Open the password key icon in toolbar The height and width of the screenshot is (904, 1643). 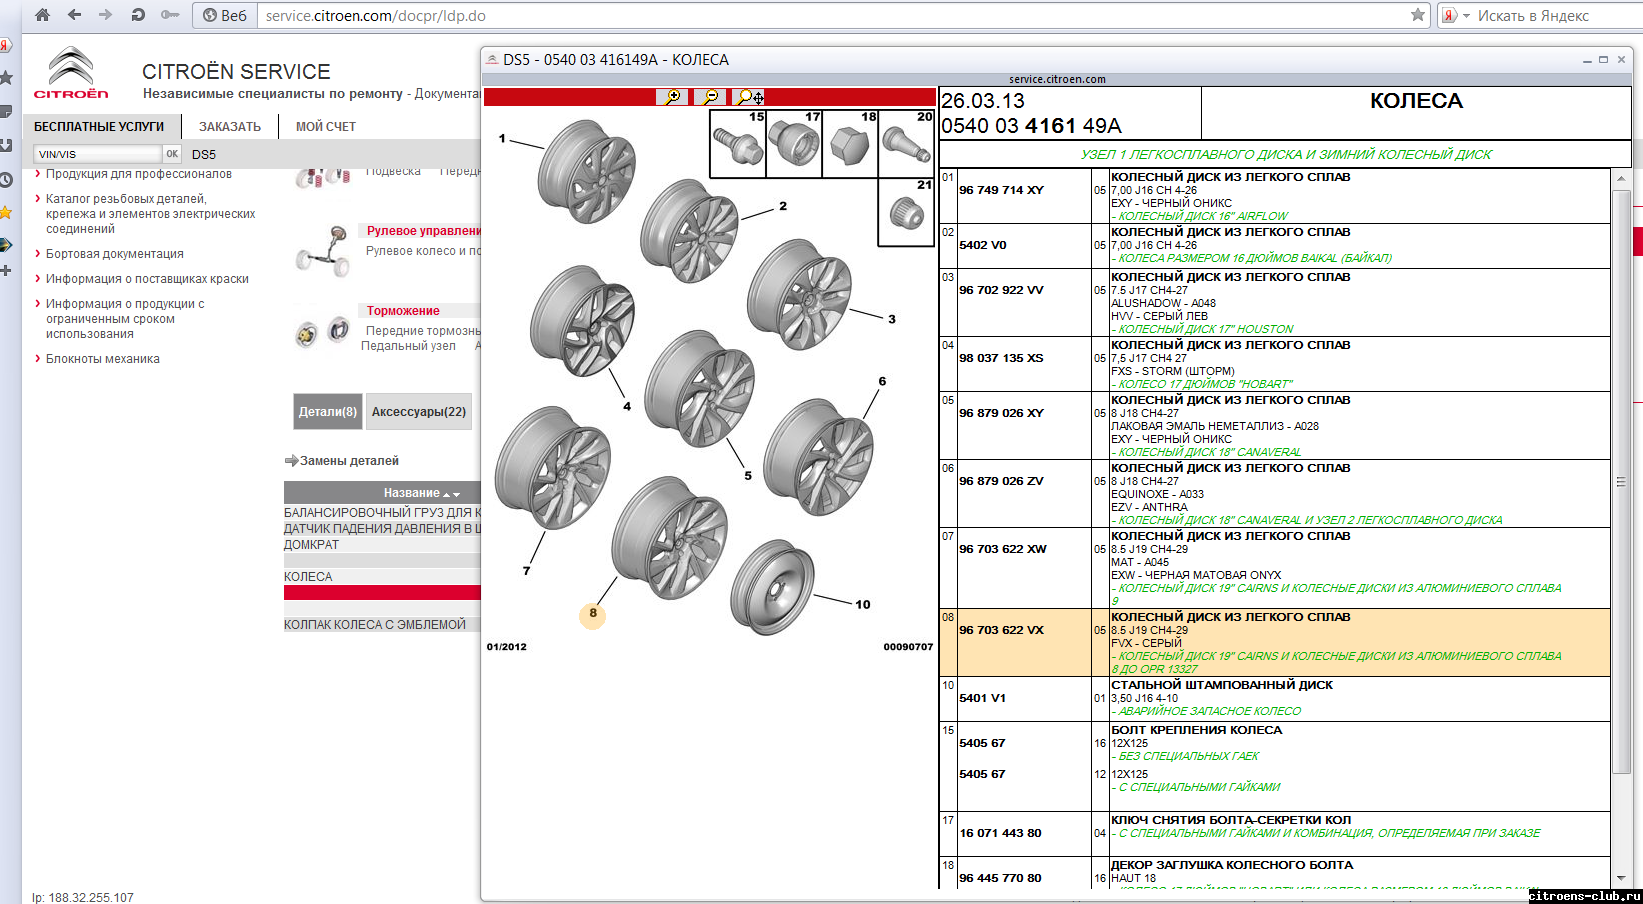pyautogui.click(x=170, y=15)
